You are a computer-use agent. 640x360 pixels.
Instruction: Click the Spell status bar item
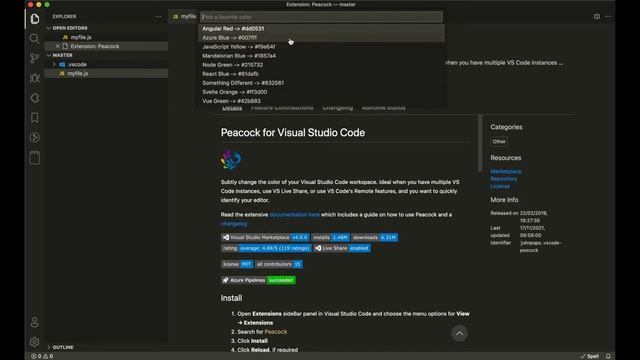pos(589,356)
